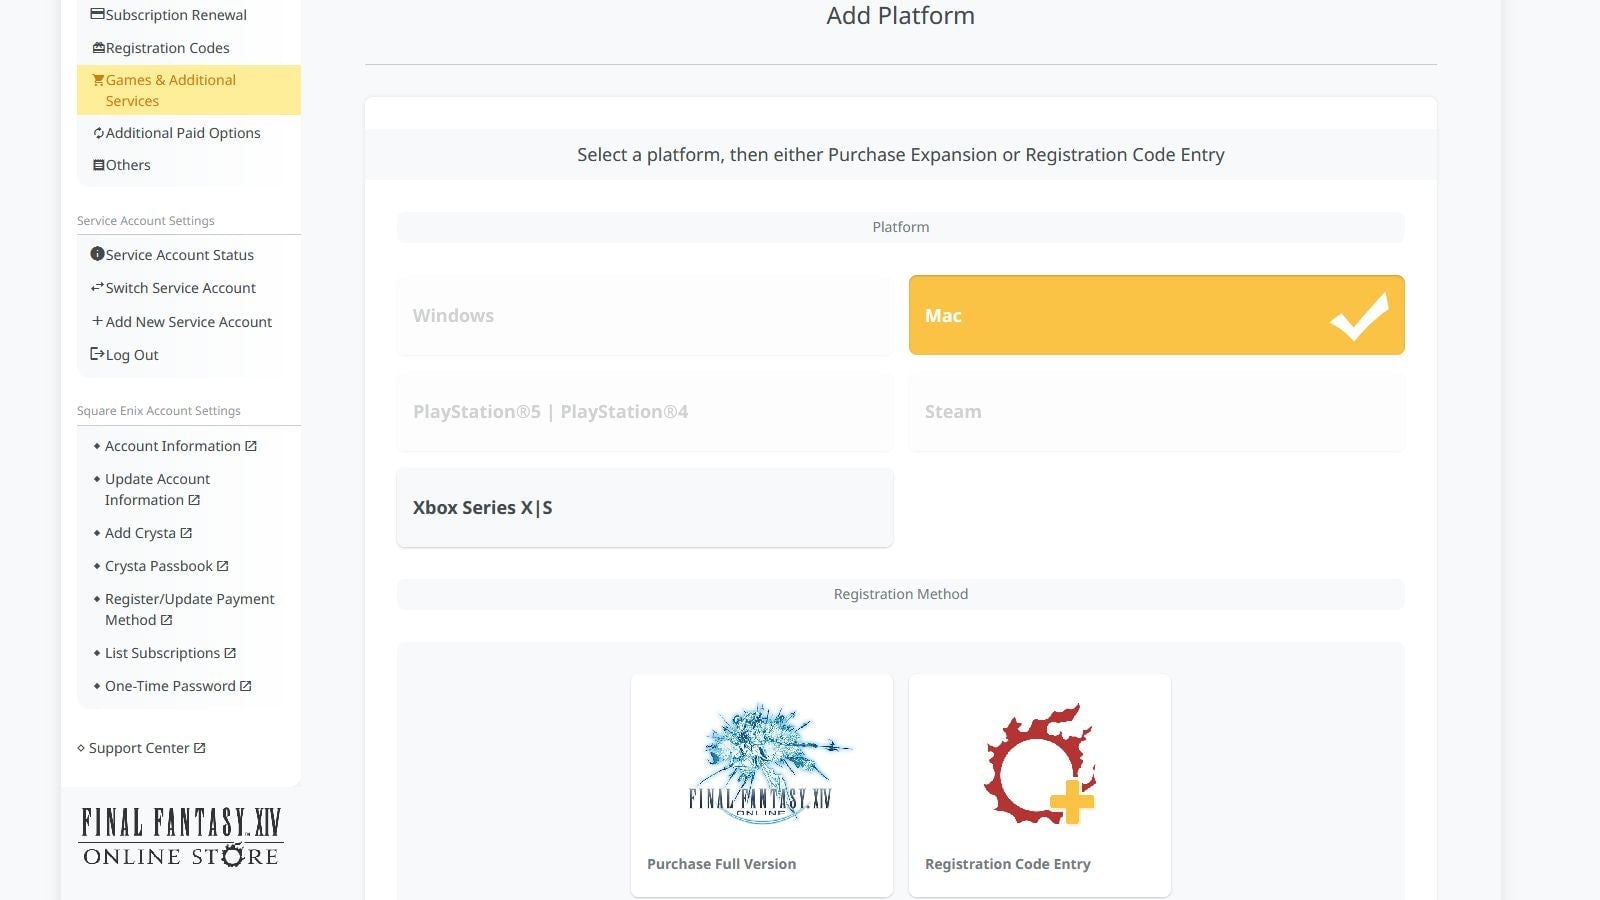Click the Log Out door icon

[x=97, y=354]
